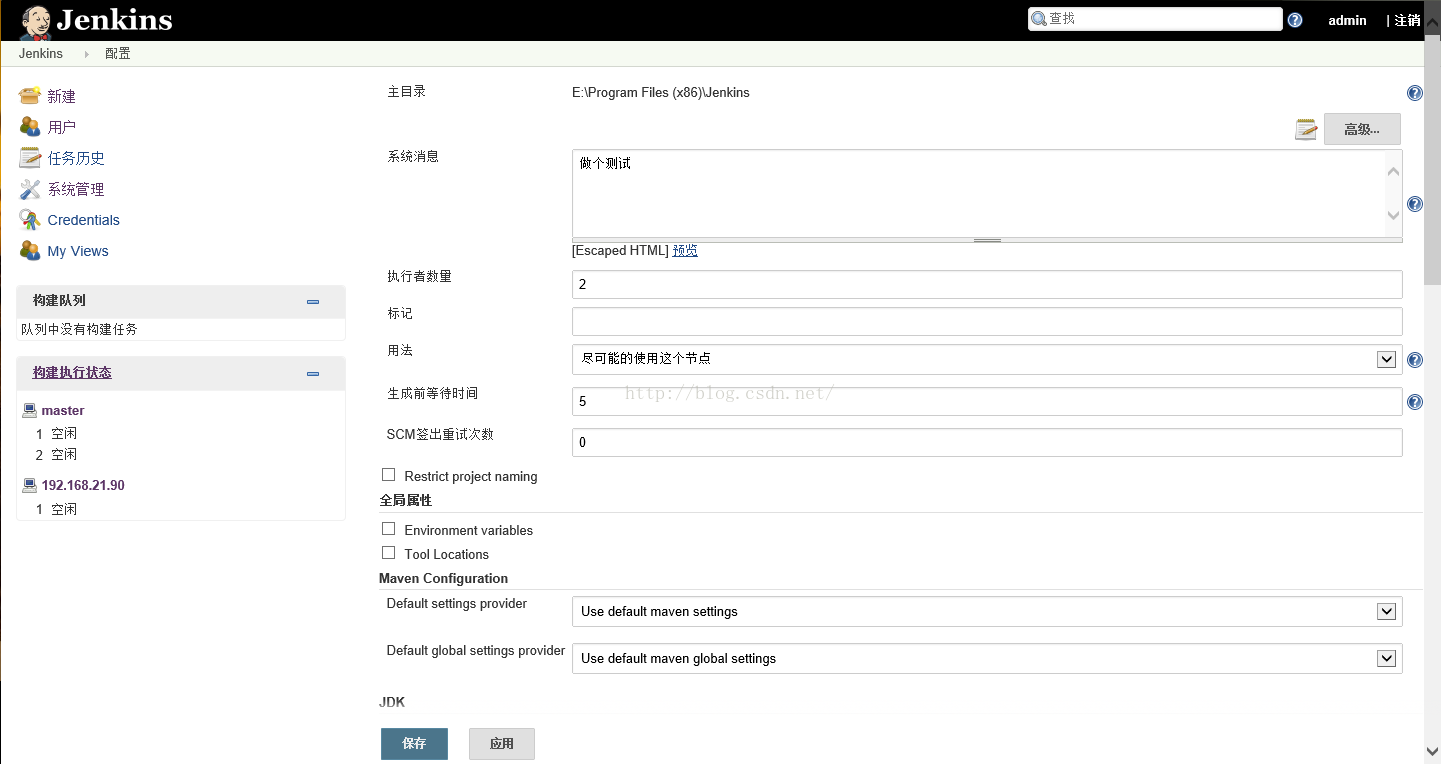This screenshot has width=1441, height=764.
Task: Click the 192.168.21.90 node computer icon
Action: [x=30, y=485]
